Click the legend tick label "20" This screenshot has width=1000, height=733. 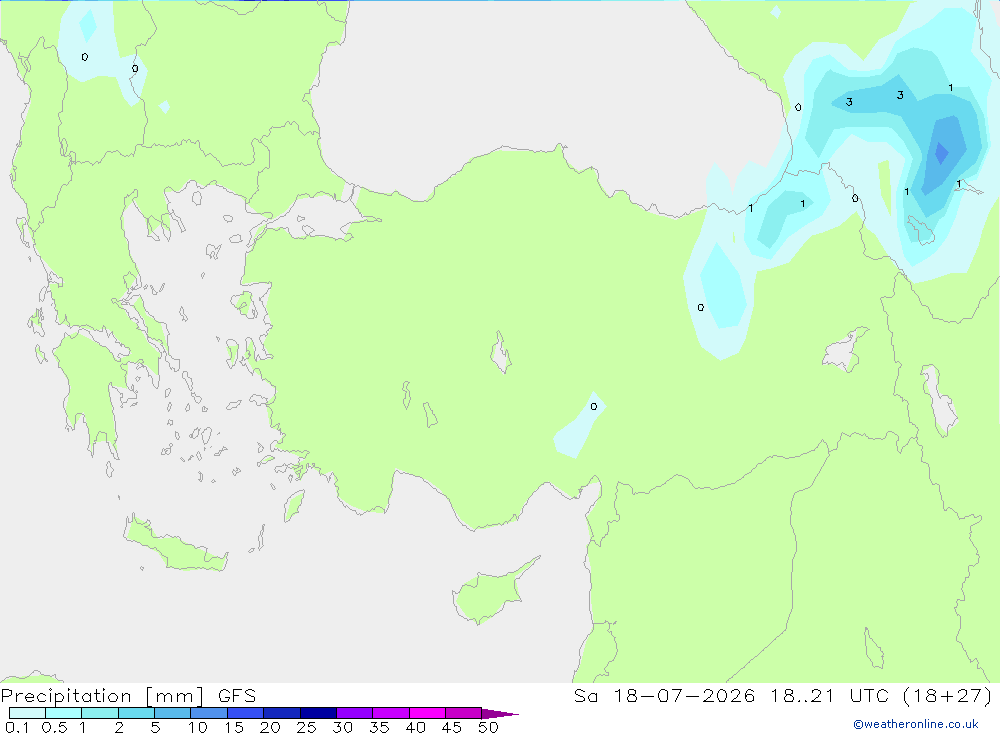click(x=270, y=727)
